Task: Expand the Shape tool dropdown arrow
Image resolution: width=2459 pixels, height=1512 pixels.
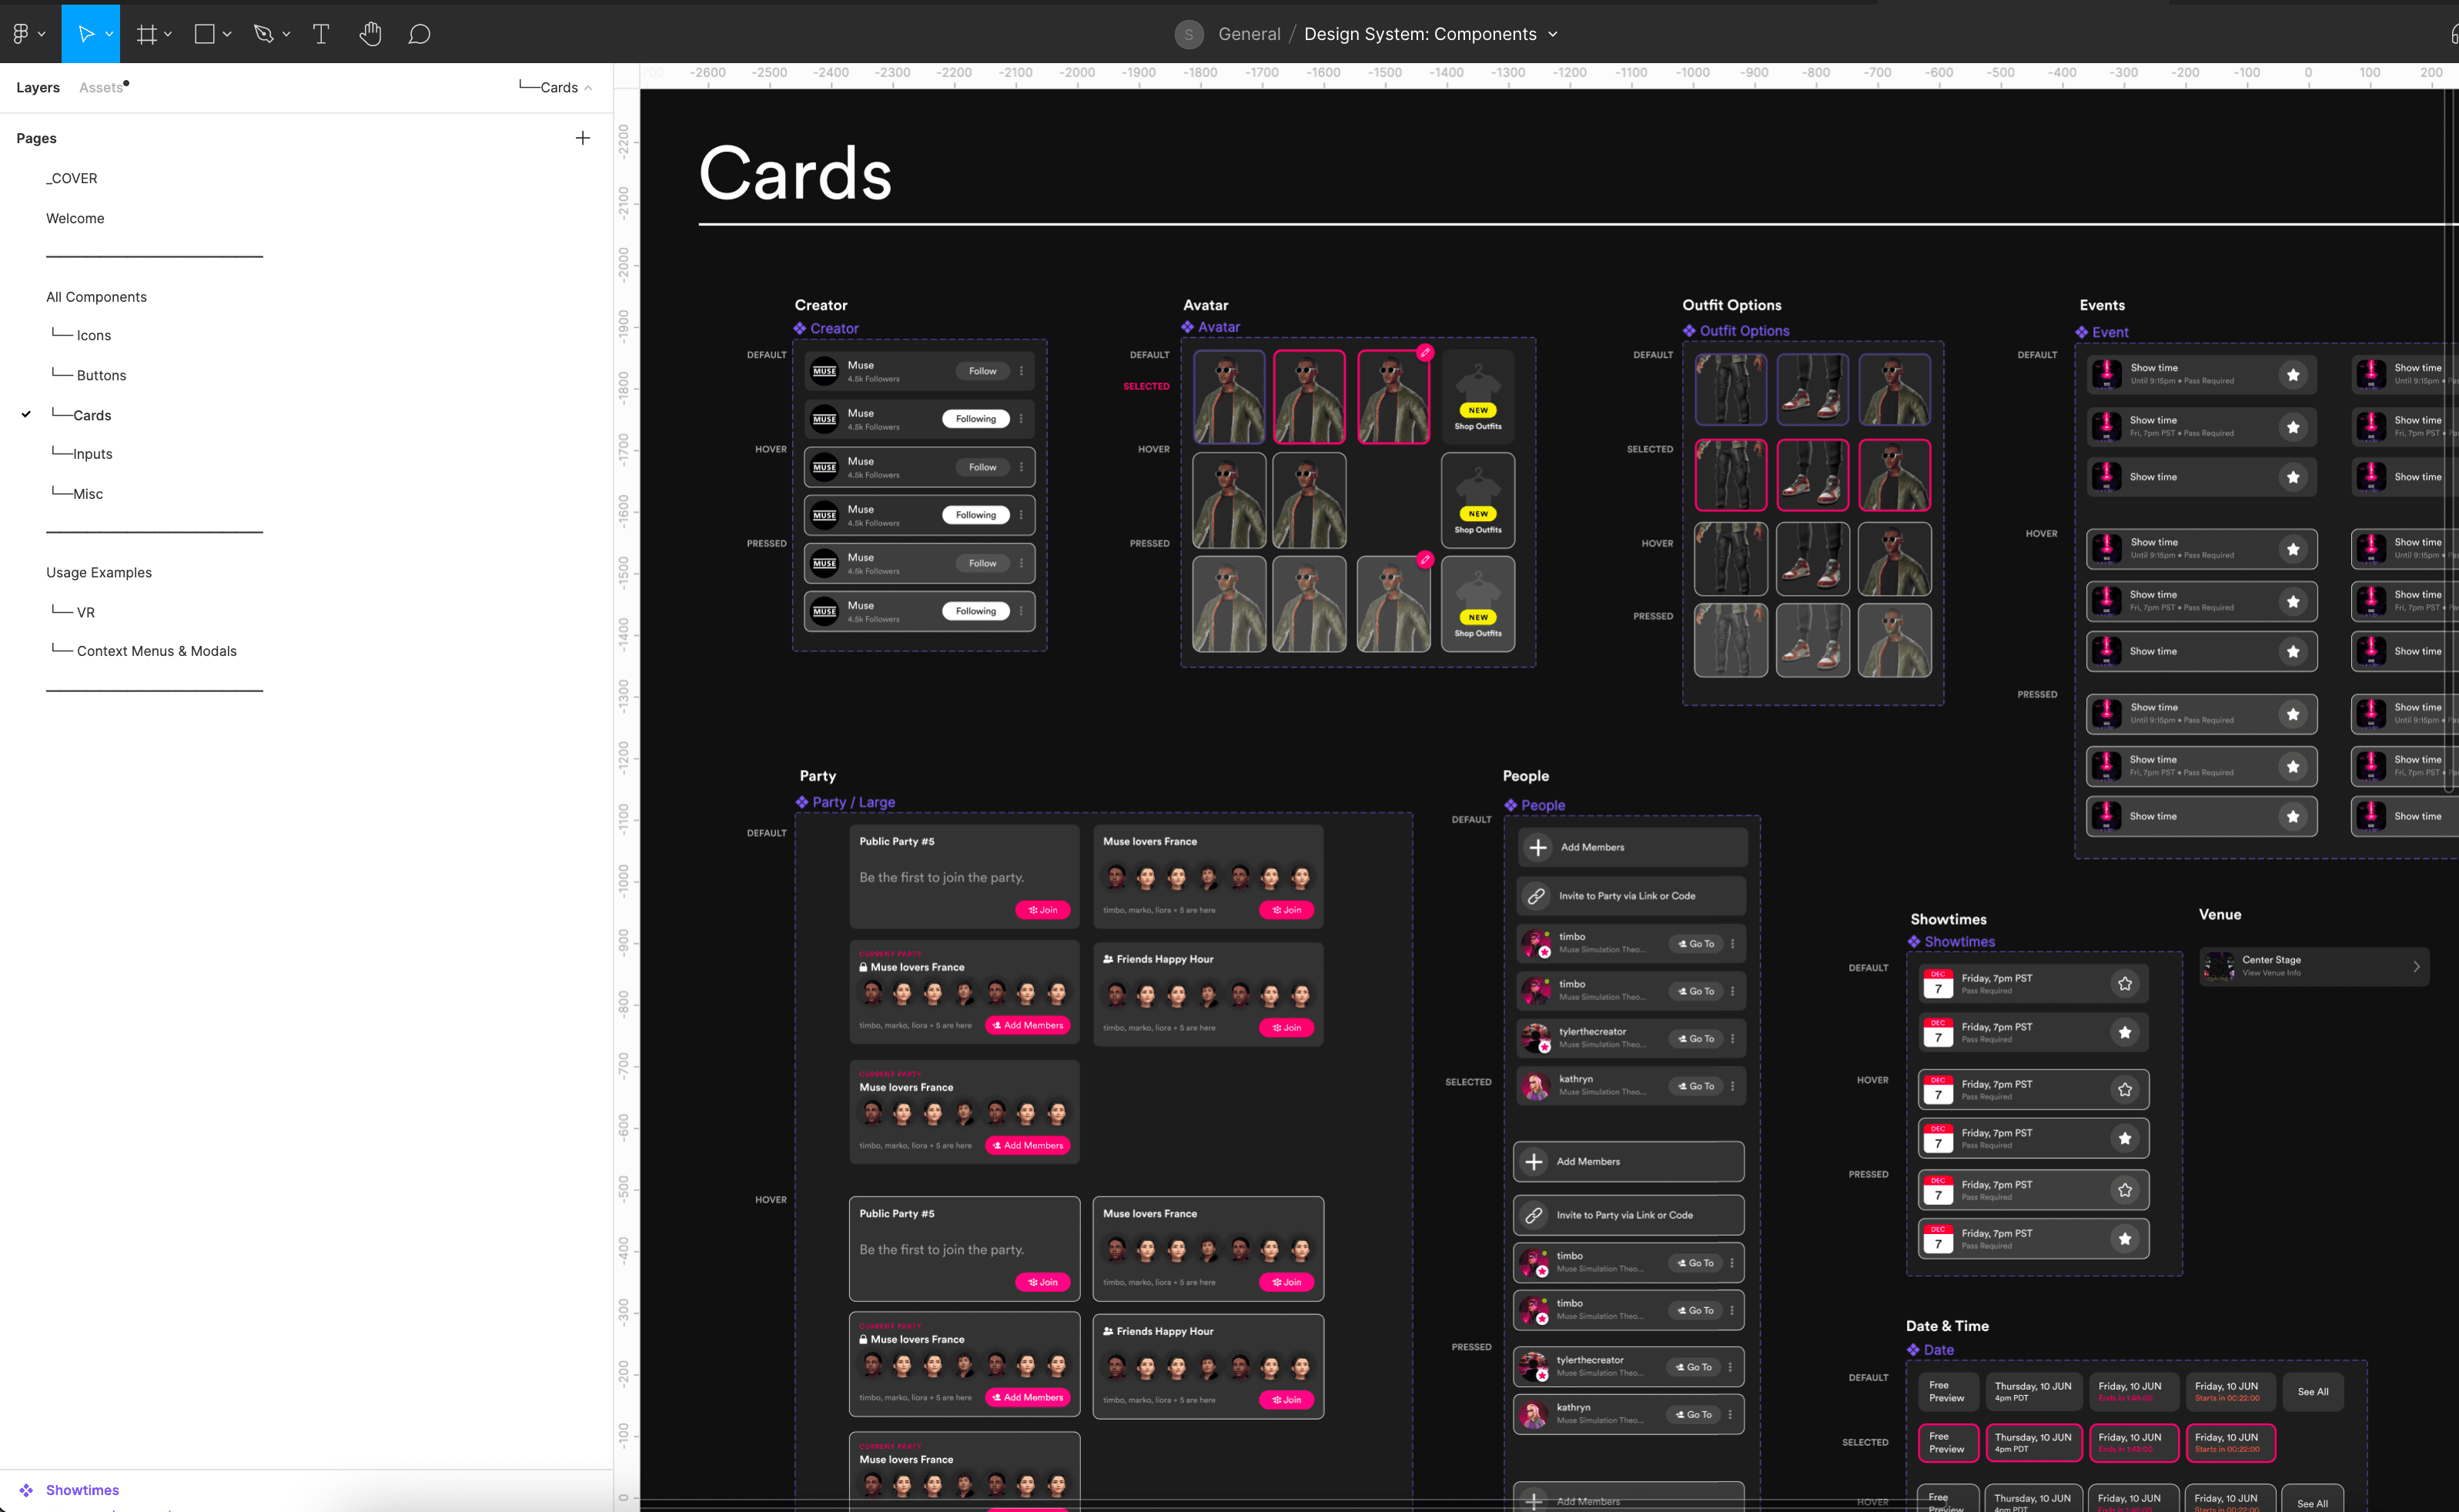Action: pyautogui.click(x=228, y=33)
